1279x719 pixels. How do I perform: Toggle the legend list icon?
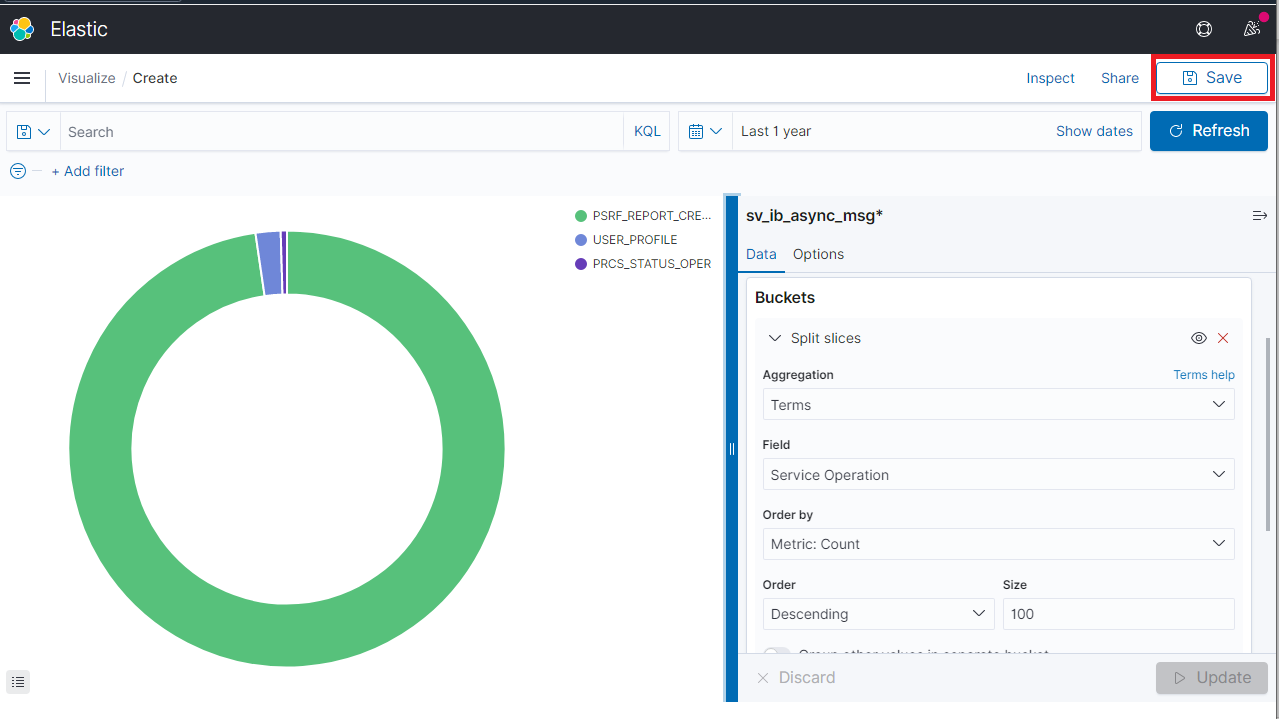pyautogui.click(x=18, y=682)
